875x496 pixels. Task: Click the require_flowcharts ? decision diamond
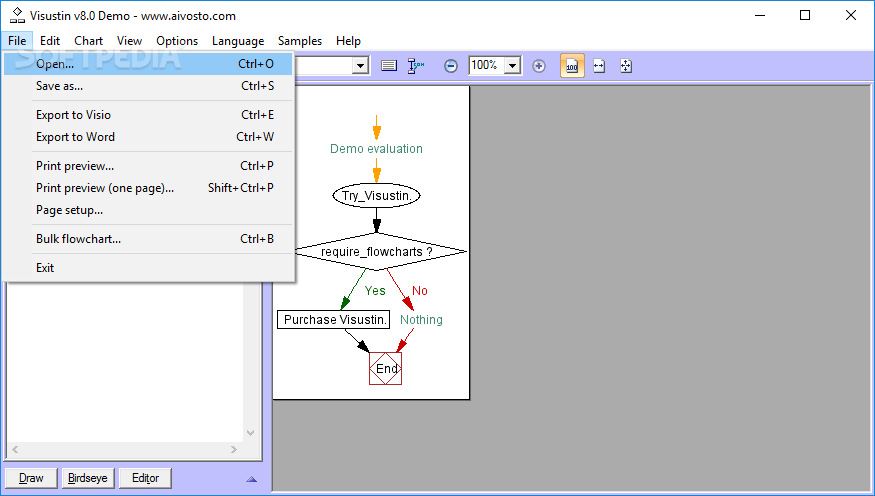click(x=380, y=252)
